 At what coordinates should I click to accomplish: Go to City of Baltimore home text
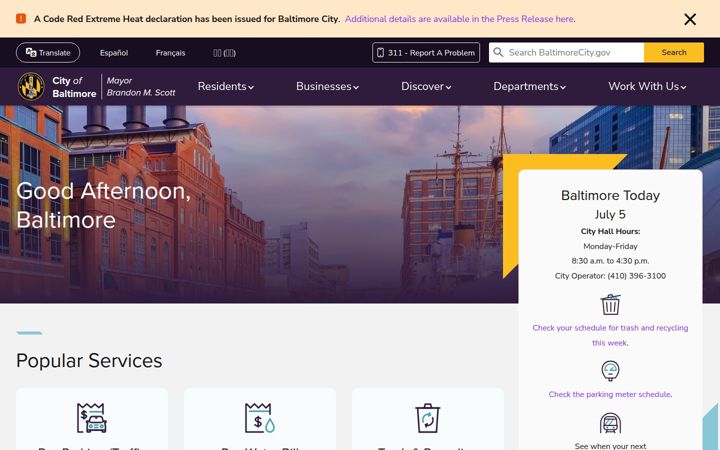74,87
